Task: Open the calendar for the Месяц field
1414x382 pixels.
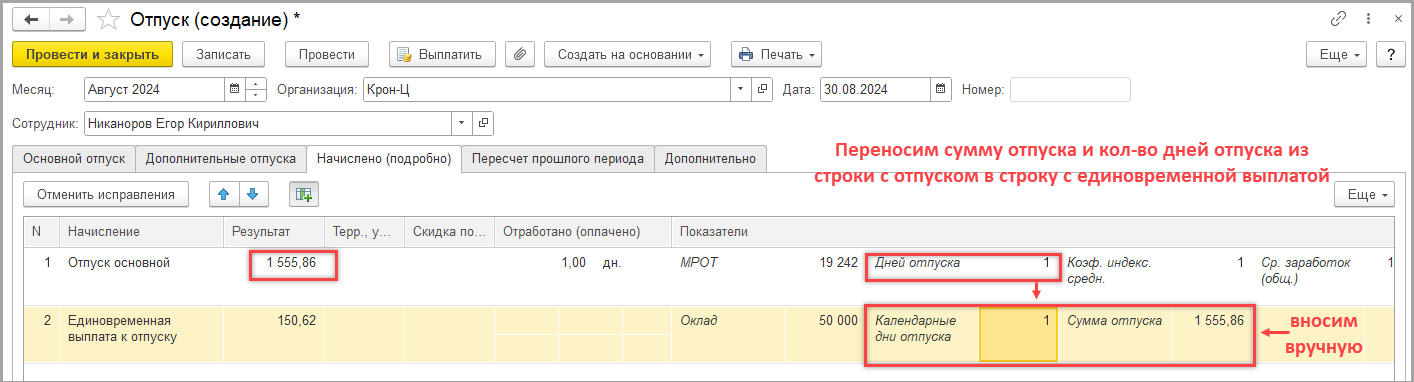Action: point(235,89)
